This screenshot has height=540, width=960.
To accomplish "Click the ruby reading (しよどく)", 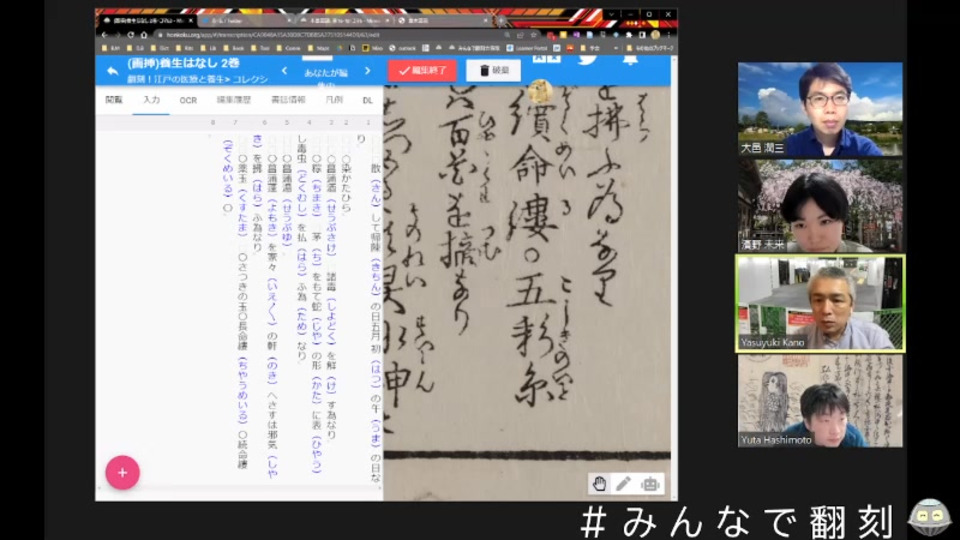I will 331,321.
